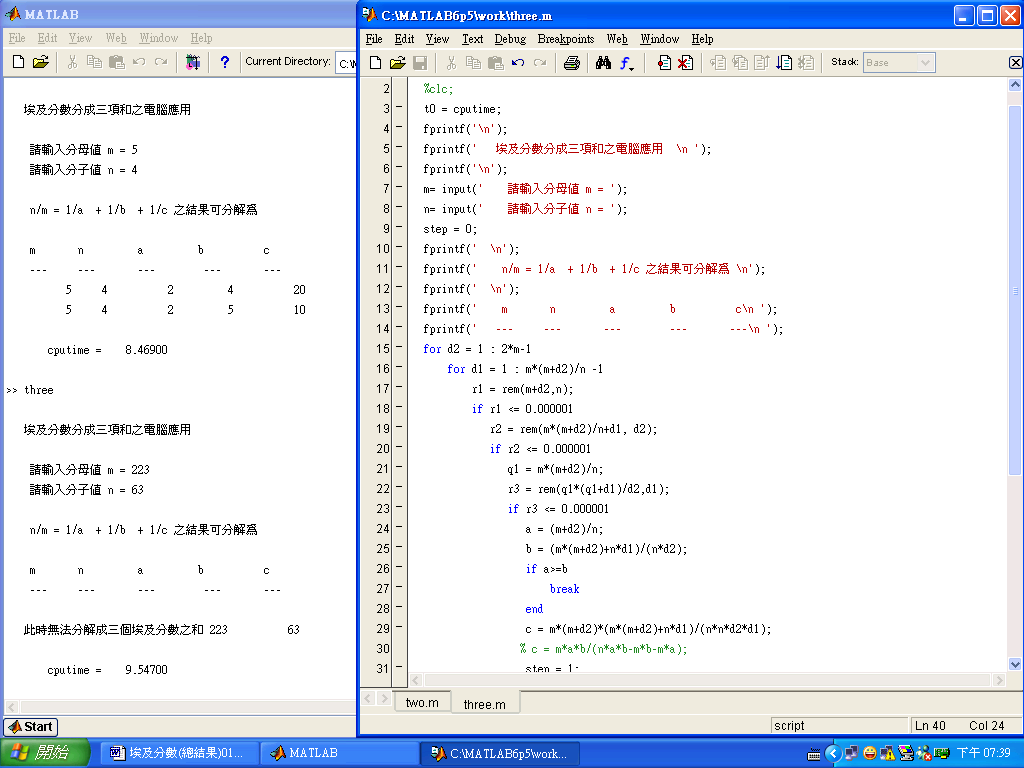Open Web menu in MATLAB command window
Viewport: 1024px width, 768px height.
pyautogui.click(x=116, y=38)
